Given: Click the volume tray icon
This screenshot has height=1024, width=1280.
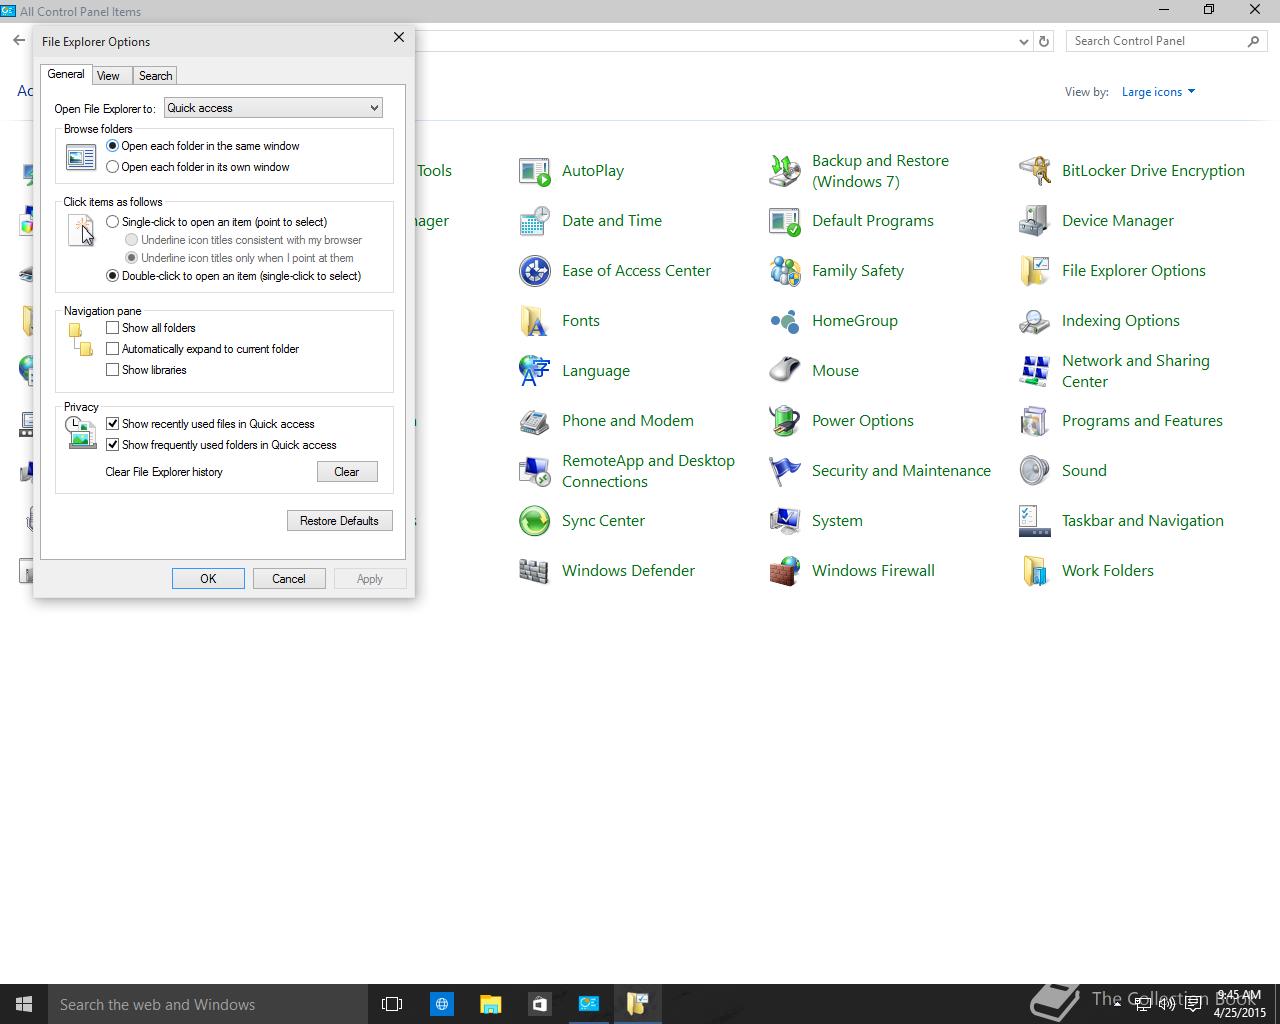Looking at the screenshot, I should (1167, 1004).
